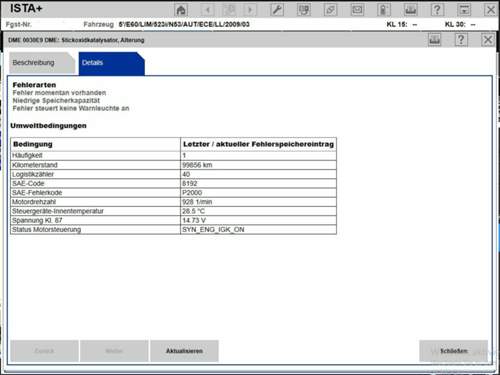Image resolution: width=500 pixels, height=375 pixels.
Task: Go to the ISTA+ home screen icon
Action: pyautogui.click(x=181, y=10)
